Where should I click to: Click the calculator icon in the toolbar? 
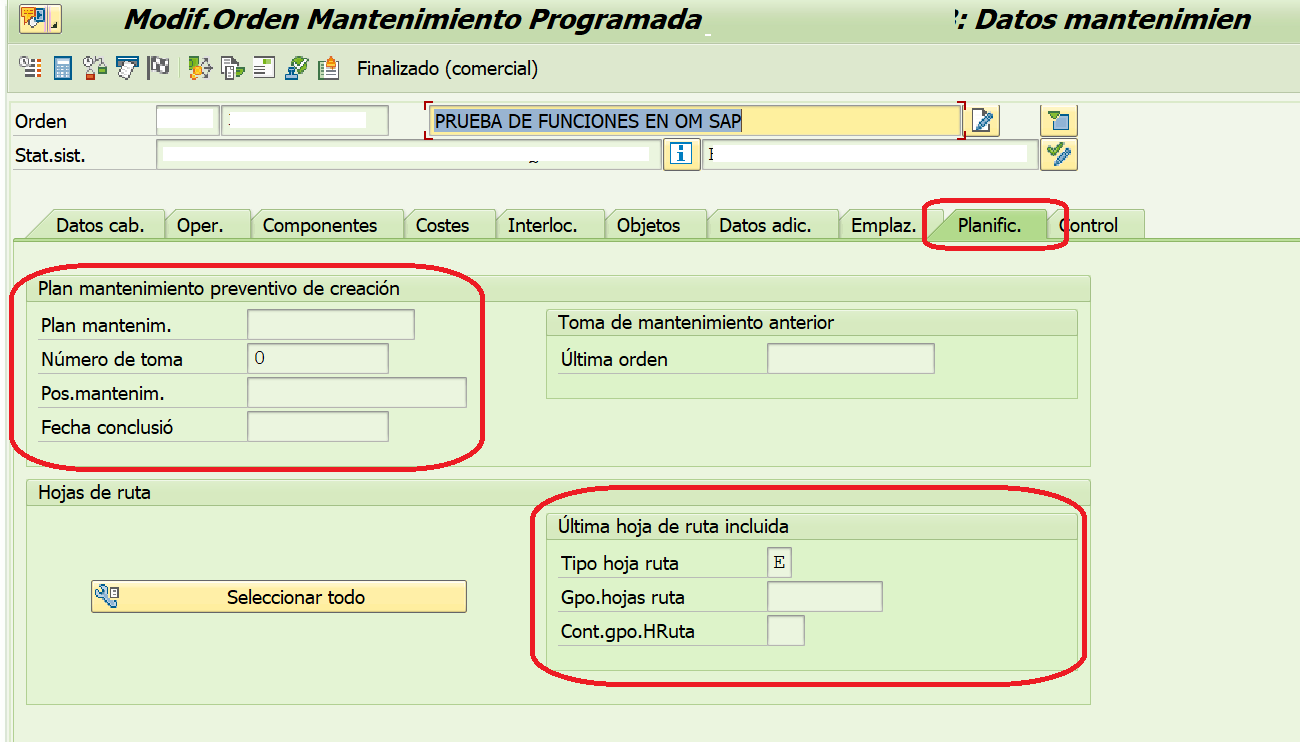point(63,68)
